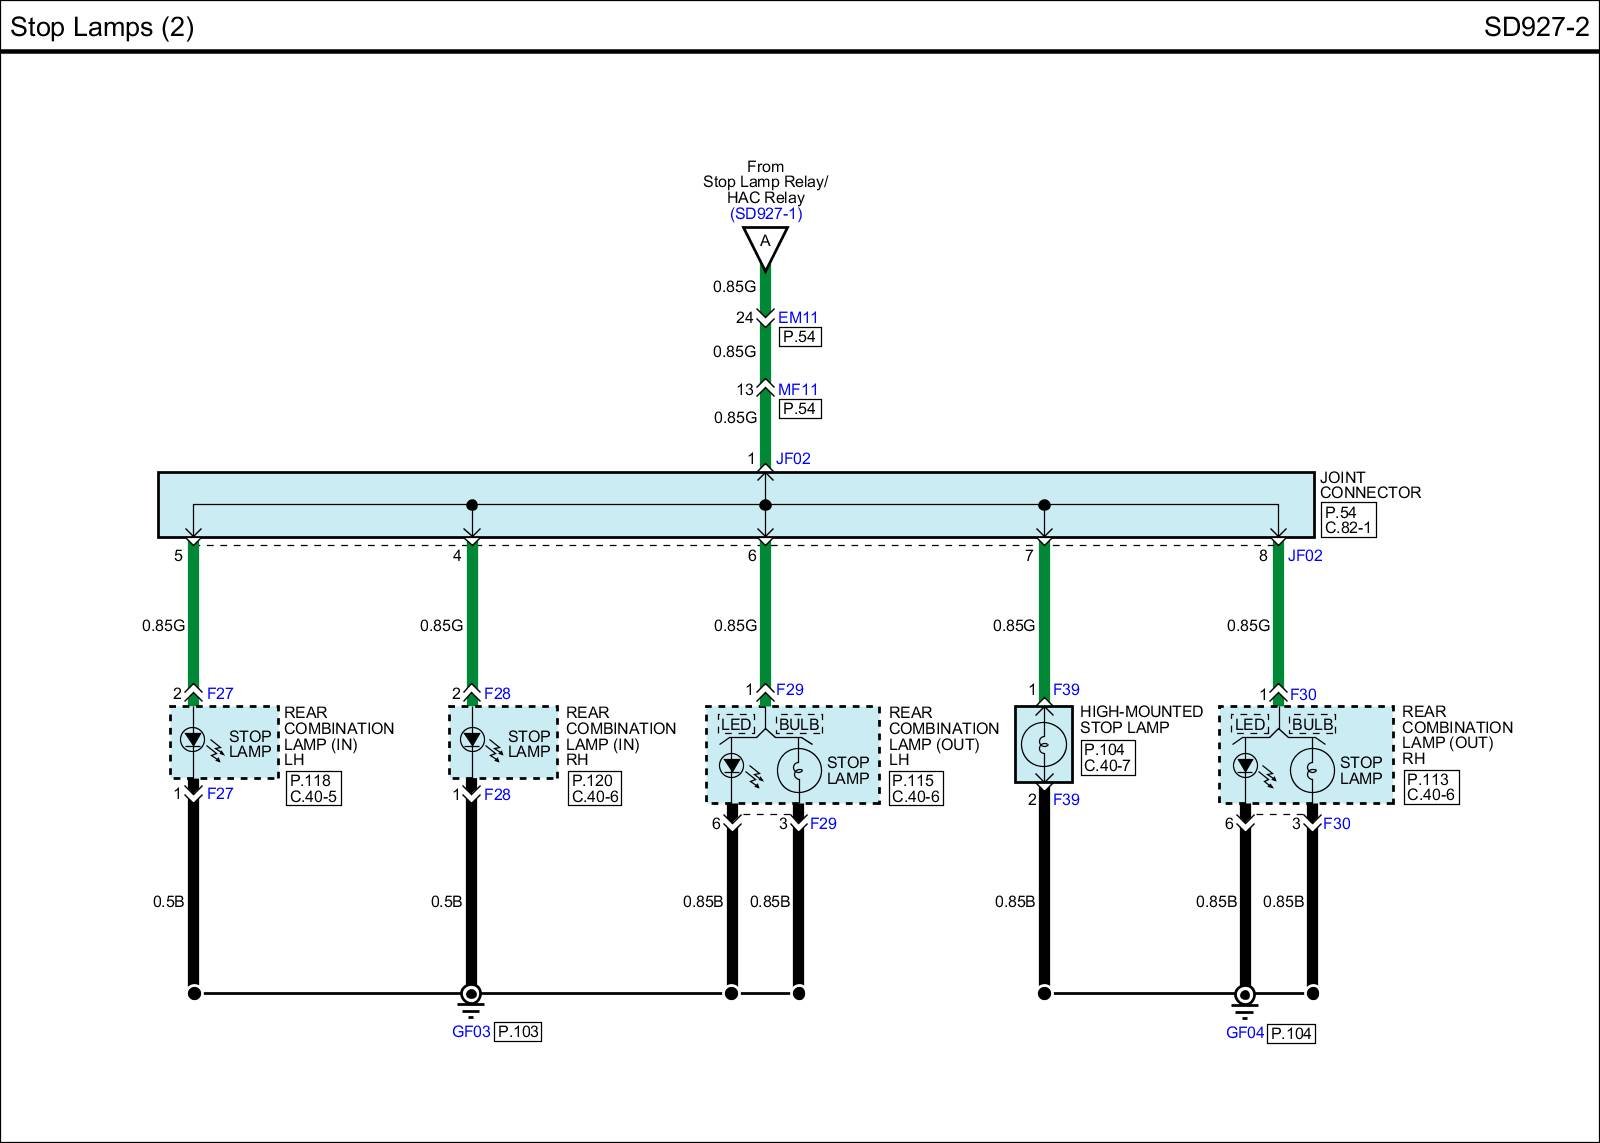
Task: Follow the GF03 ground label link
Action: click(x=471, y=1032)
